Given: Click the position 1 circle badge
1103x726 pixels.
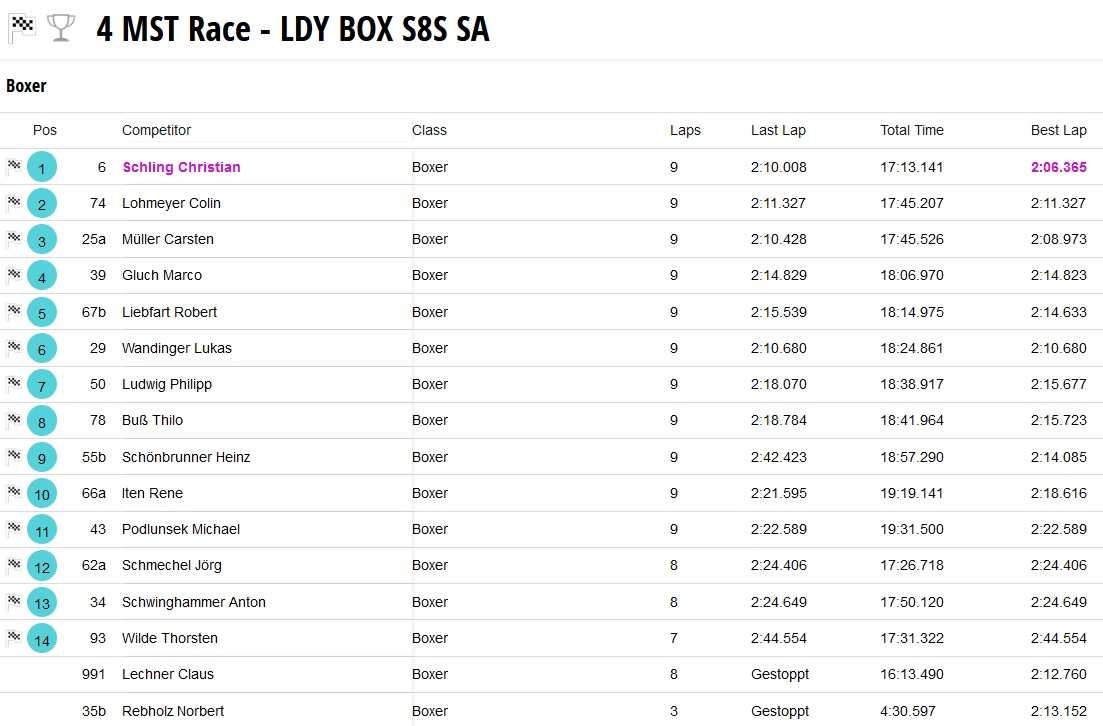Looking at the screenshot, I should click(42, 168).
